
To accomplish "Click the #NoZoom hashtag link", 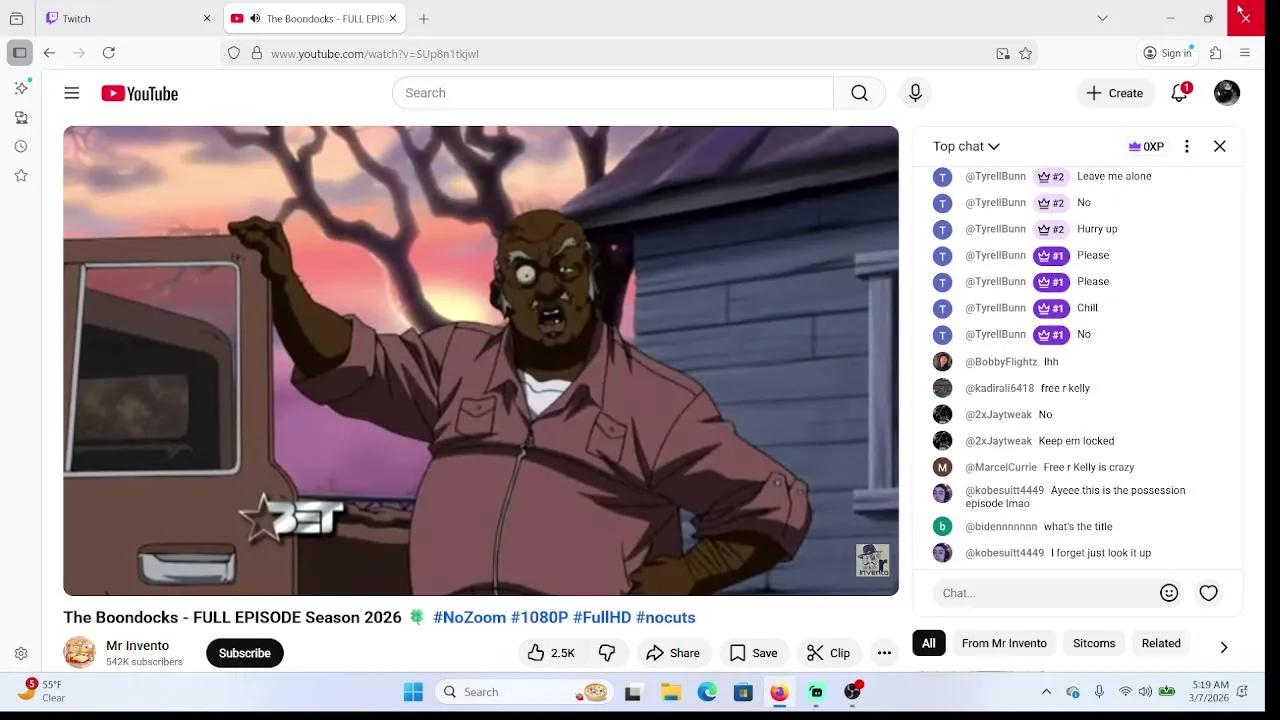I will point(469,617).
